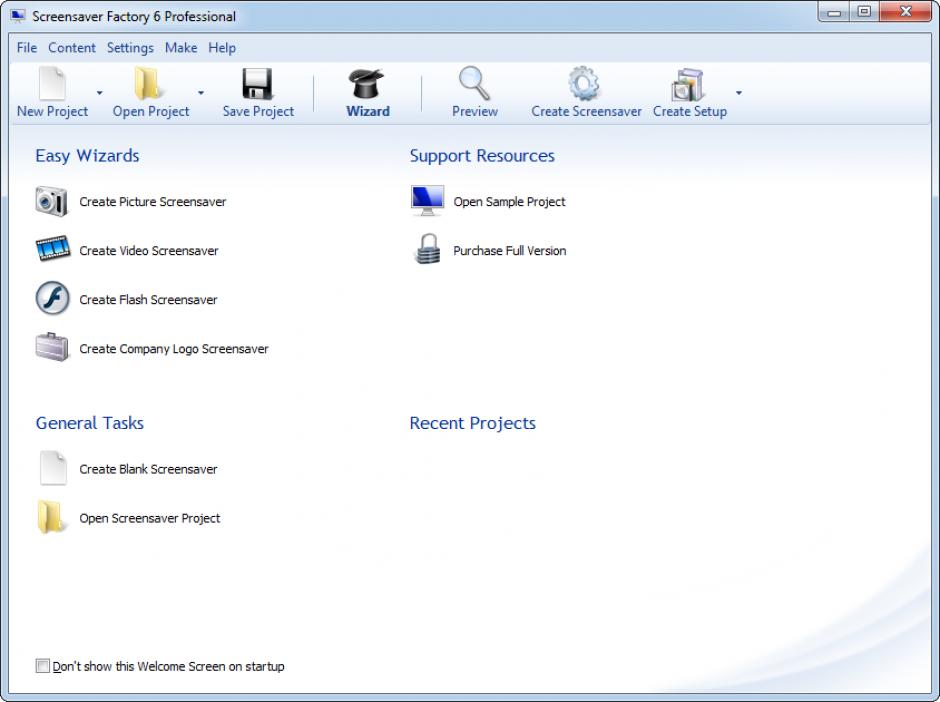
Task: Click the Create Screensaver toolbar label
Action: [586, 112]
